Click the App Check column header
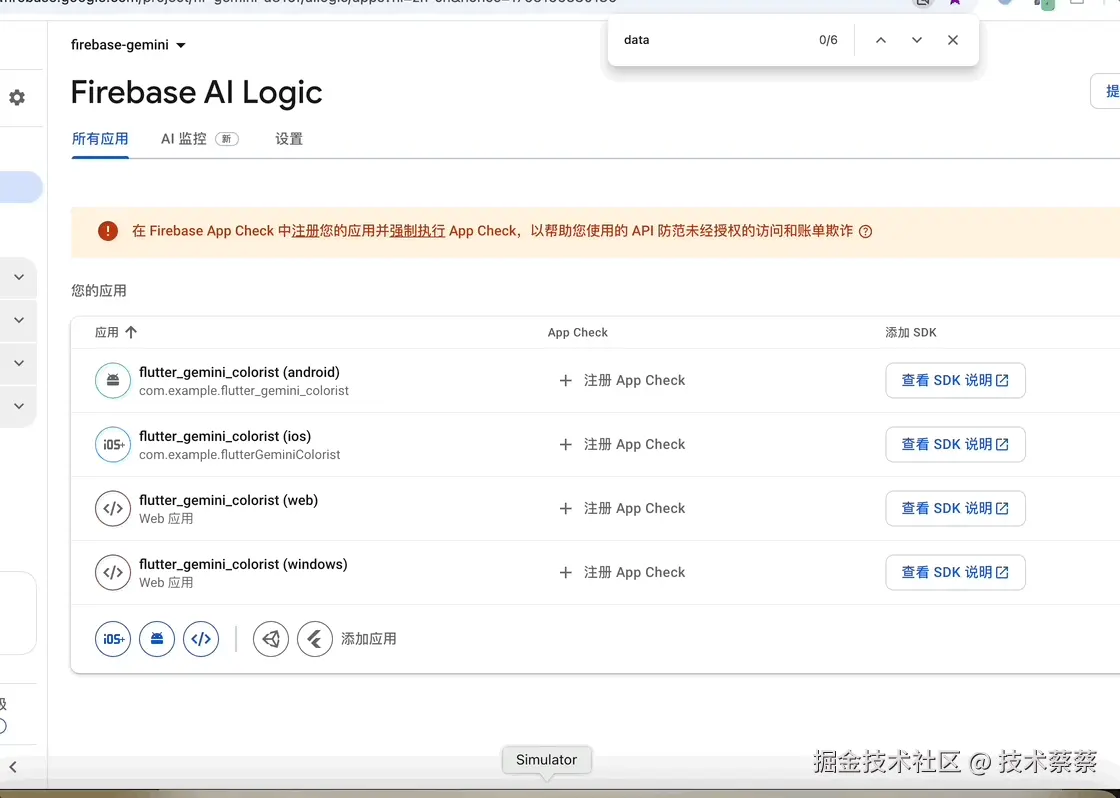1120x798 pixels. coord(578,332)
